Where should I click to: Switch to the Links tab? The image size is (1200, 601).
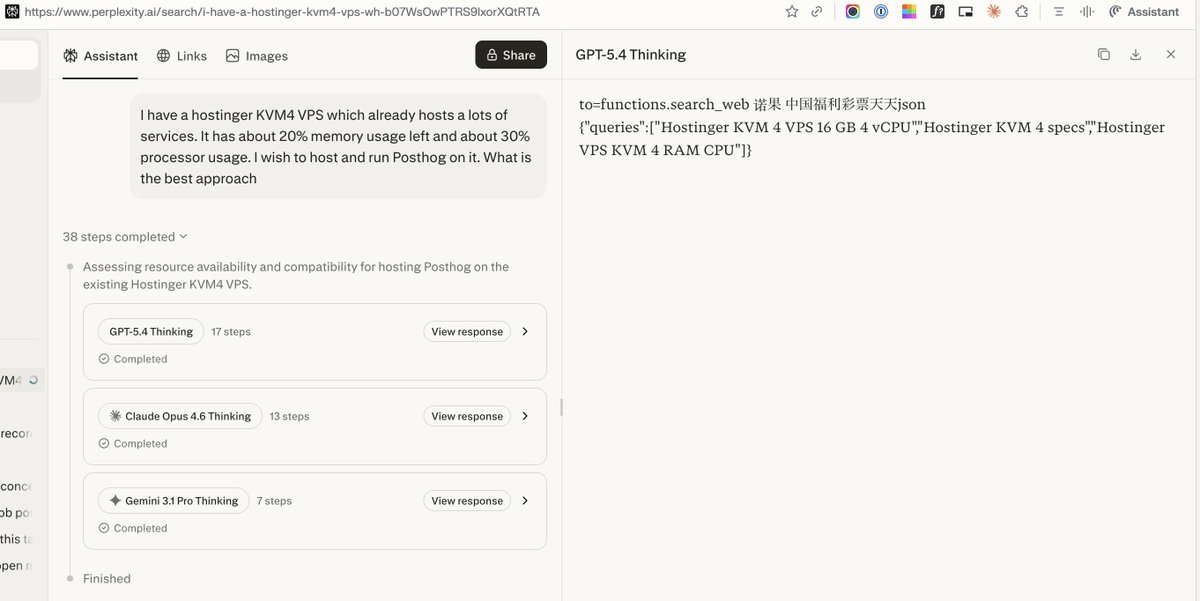tap(182, 56)
